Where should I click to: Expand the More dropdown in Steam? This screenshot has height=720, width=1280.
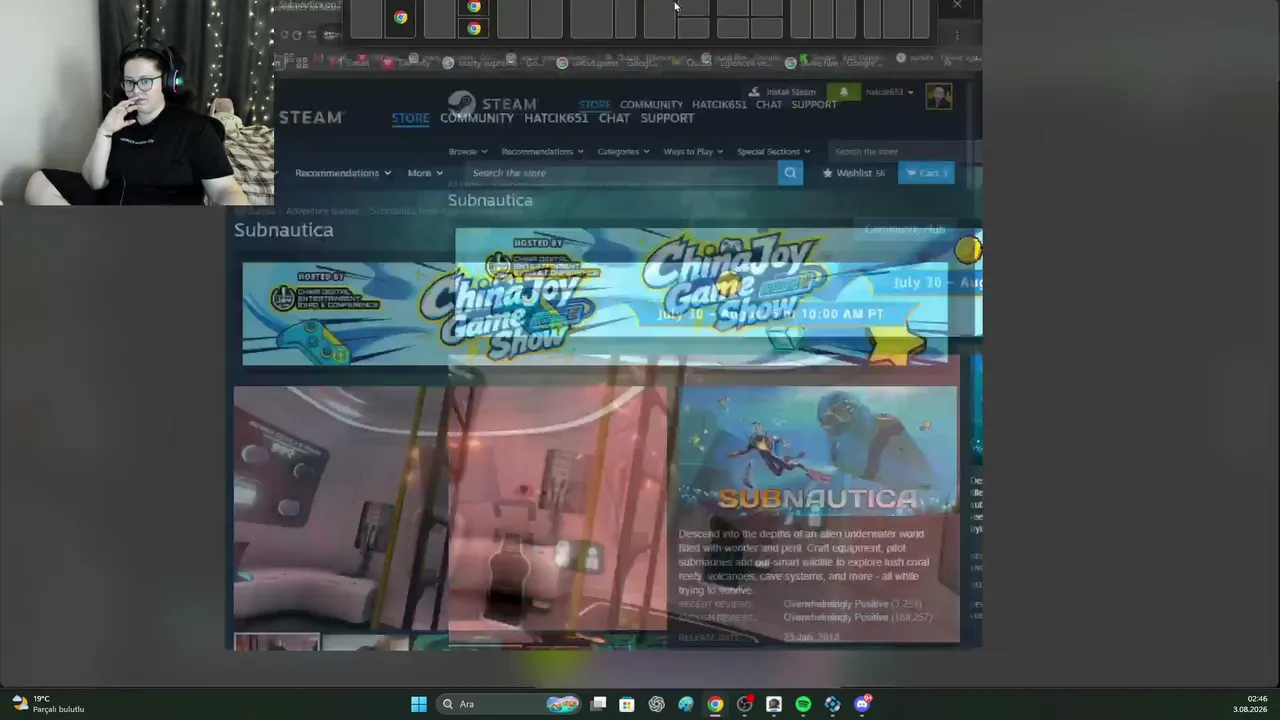tap(425, 173)
